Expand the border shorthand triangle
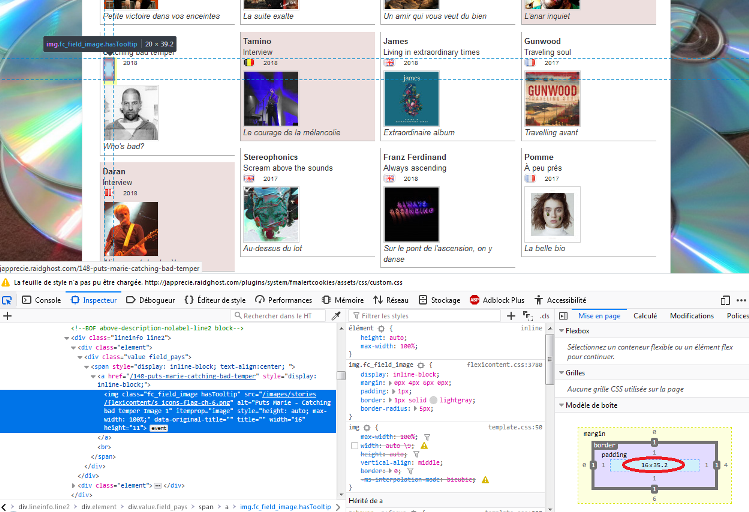 (391, 400)
